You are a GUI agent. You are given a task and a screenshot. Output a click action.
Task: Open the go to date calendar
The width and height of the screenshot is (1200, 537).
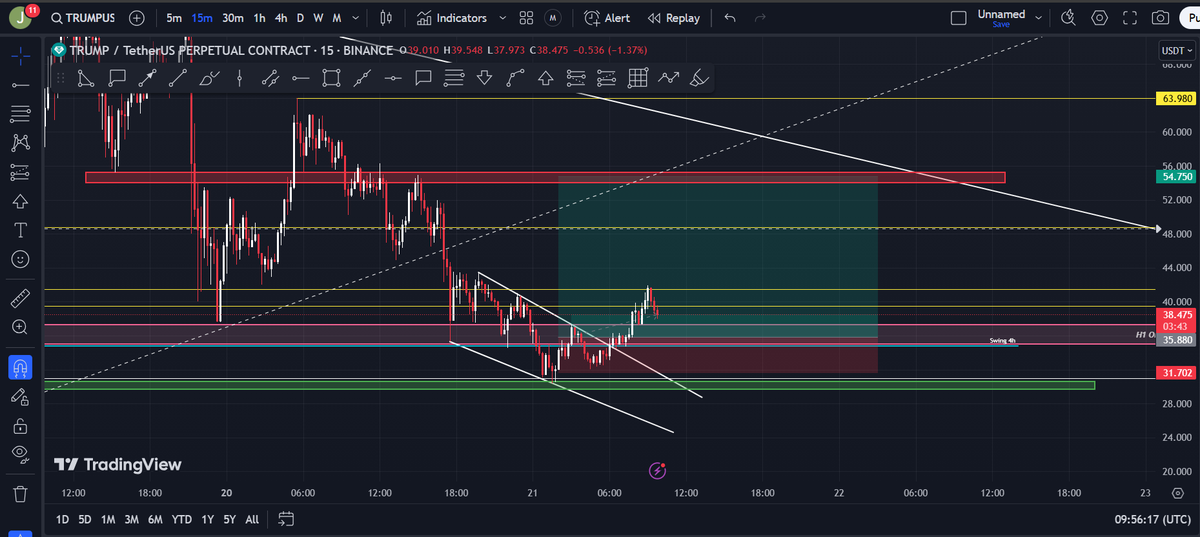[x=286, y=519]
